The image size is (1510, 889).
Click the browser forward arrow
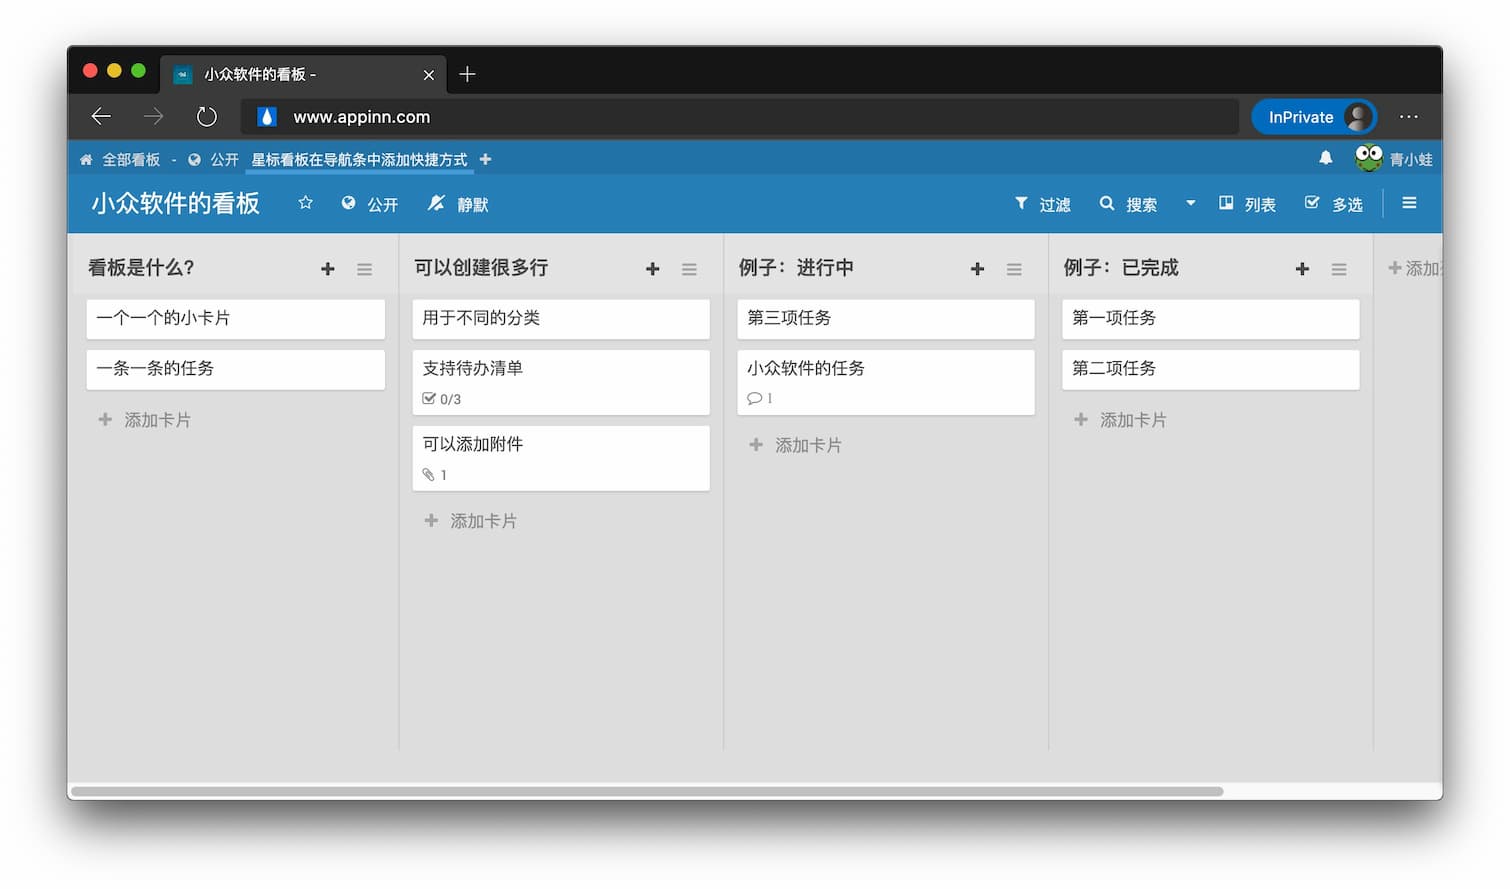[x=153, y=117]
